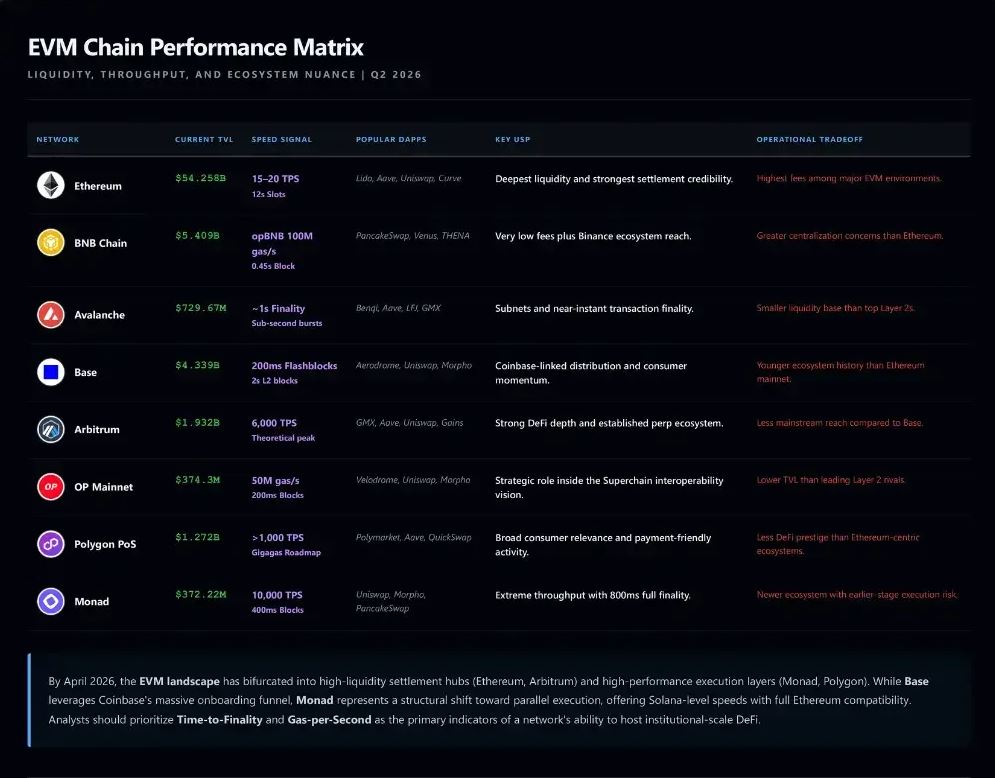995x778 pixels.
Task: Select the Avalanche network name
Action: click(100, 315)
